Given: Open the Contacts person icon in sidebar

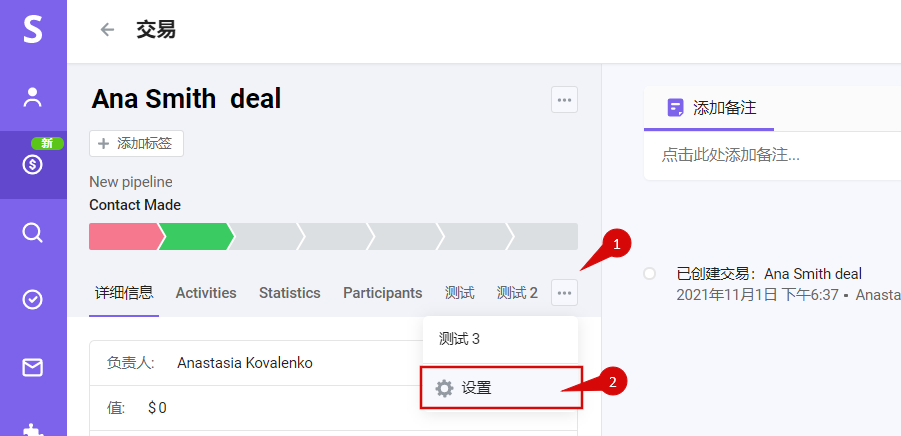Looking at the screenshot, I should (33, 97).
